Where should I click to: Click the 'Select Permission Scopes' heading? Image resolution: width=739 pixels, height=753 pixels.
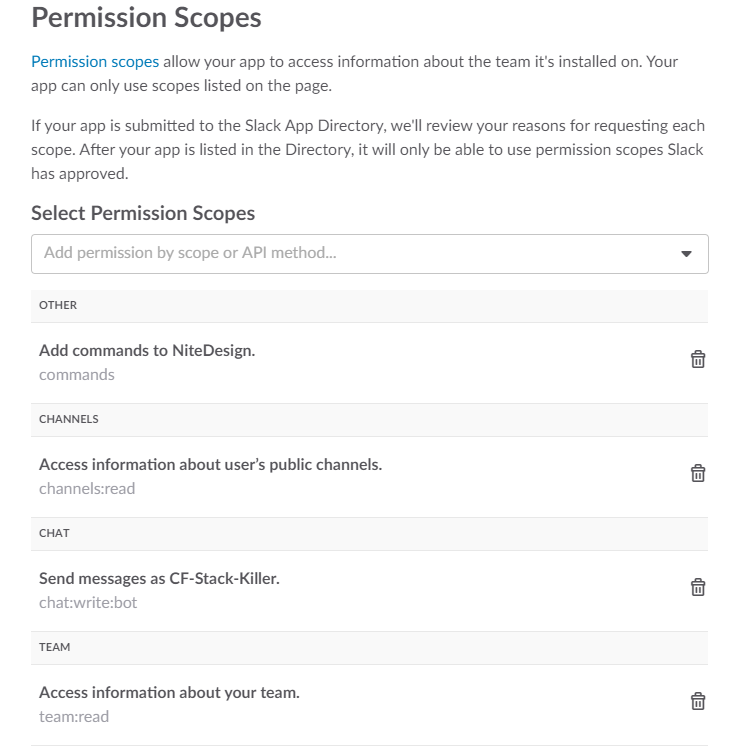point(143,213)
